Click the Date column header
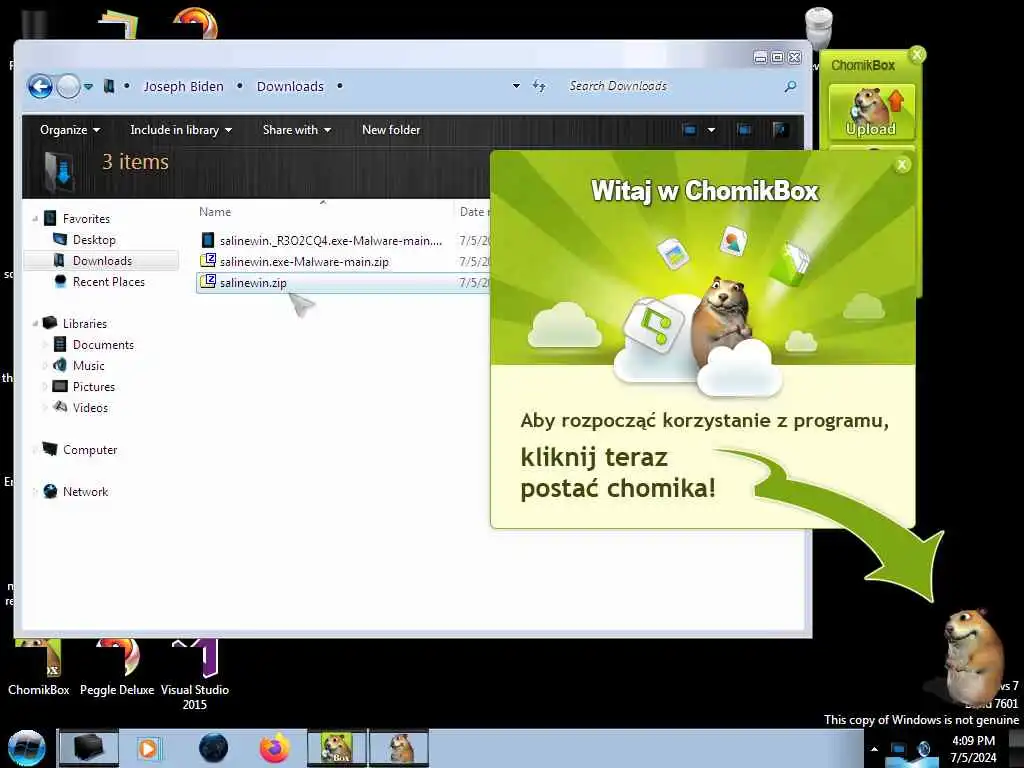 472,212
